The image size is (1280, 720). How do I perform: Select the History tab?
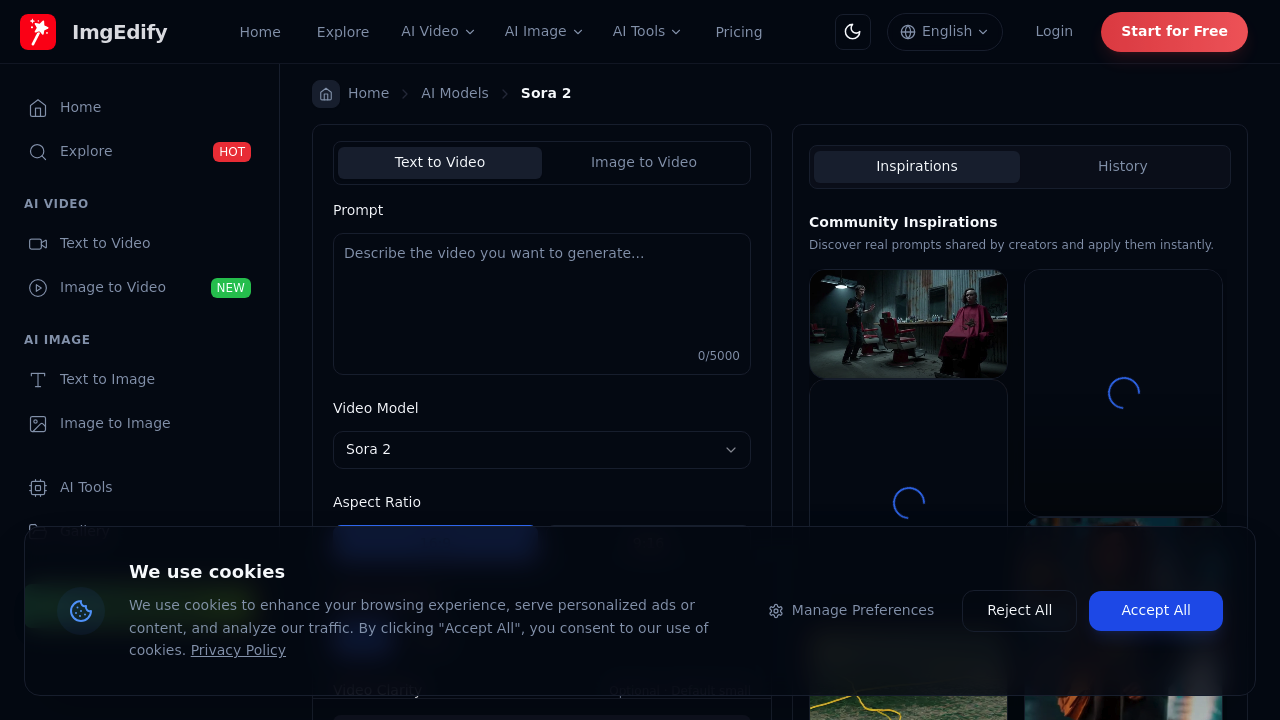pyautogui.click(x=1123, y=167)
